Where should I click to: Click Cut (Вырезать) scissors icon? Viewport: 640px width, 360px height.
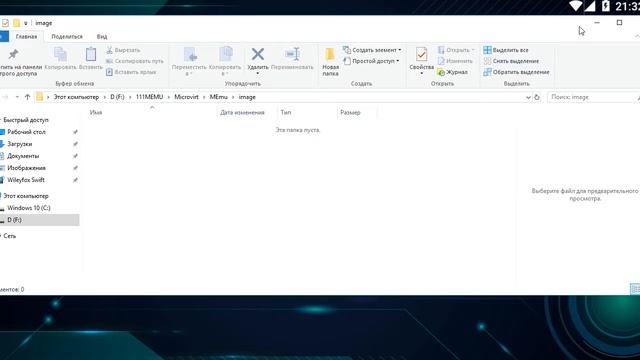[109, 50]
